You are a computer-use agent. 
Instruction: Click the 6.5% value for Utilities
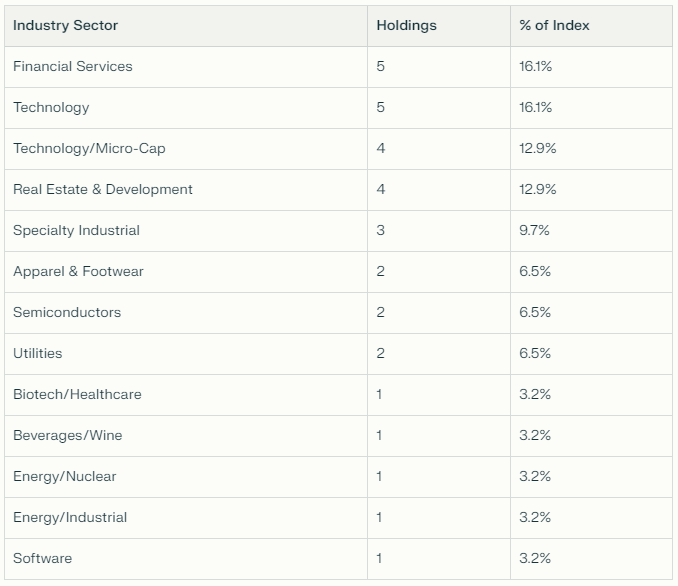coord(535,353)
